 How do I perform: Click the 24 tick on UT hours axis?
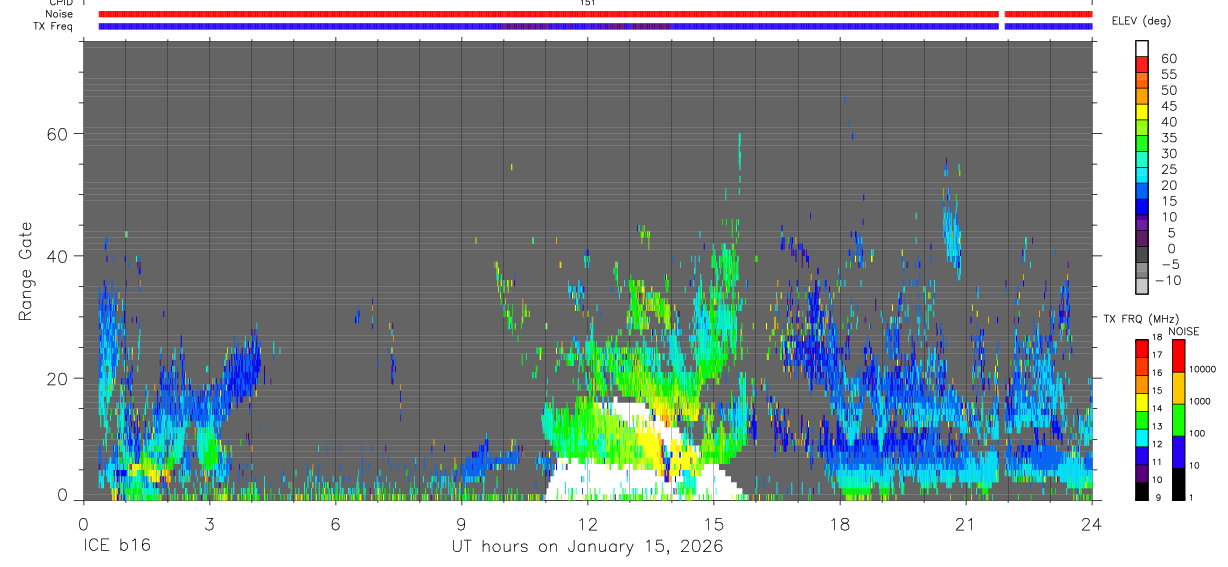(1091, 524)
